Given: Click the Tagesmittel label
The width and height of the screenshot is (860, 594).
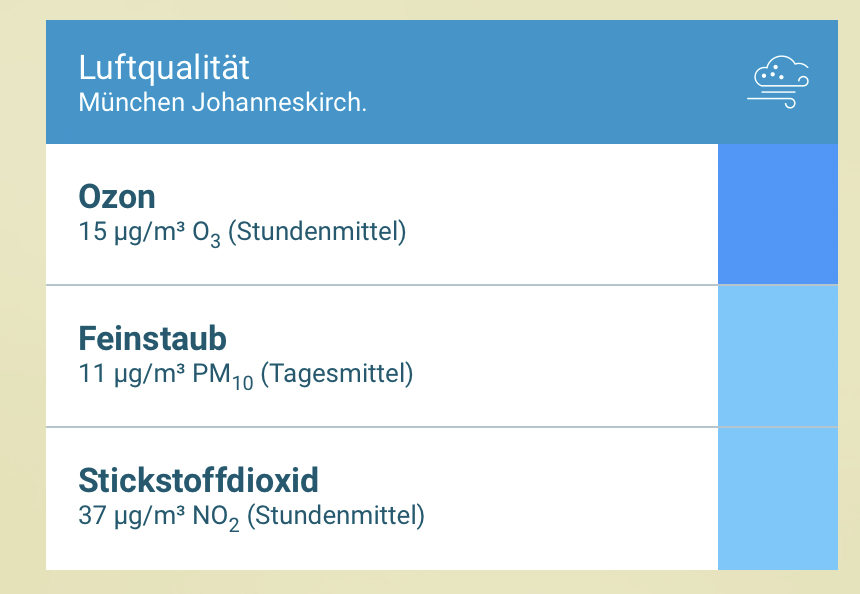Looking at the screenshot, I should [337, 375].
